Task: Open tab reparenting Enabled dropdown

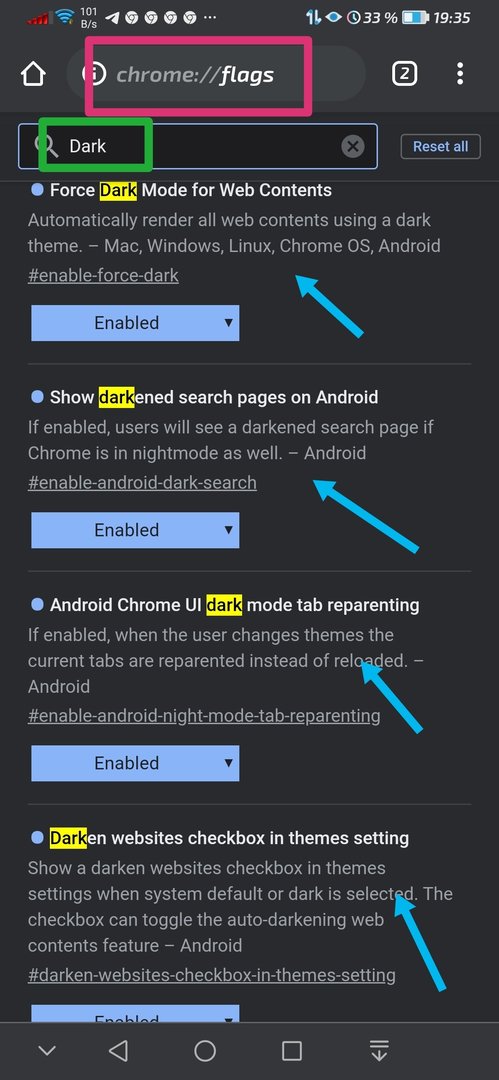Action: click(x=135, y=763)
